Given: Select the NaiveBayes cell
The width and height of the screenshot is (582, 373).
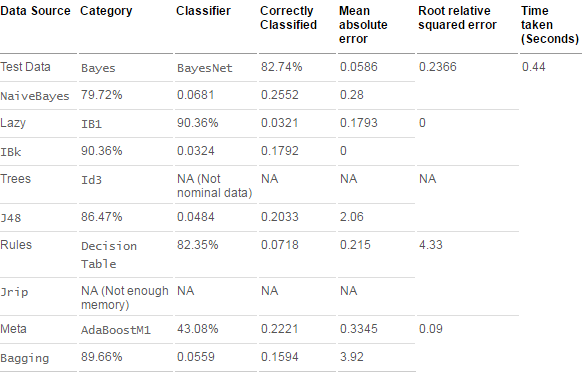Looking at the screenshot, I should coord(35,96).
